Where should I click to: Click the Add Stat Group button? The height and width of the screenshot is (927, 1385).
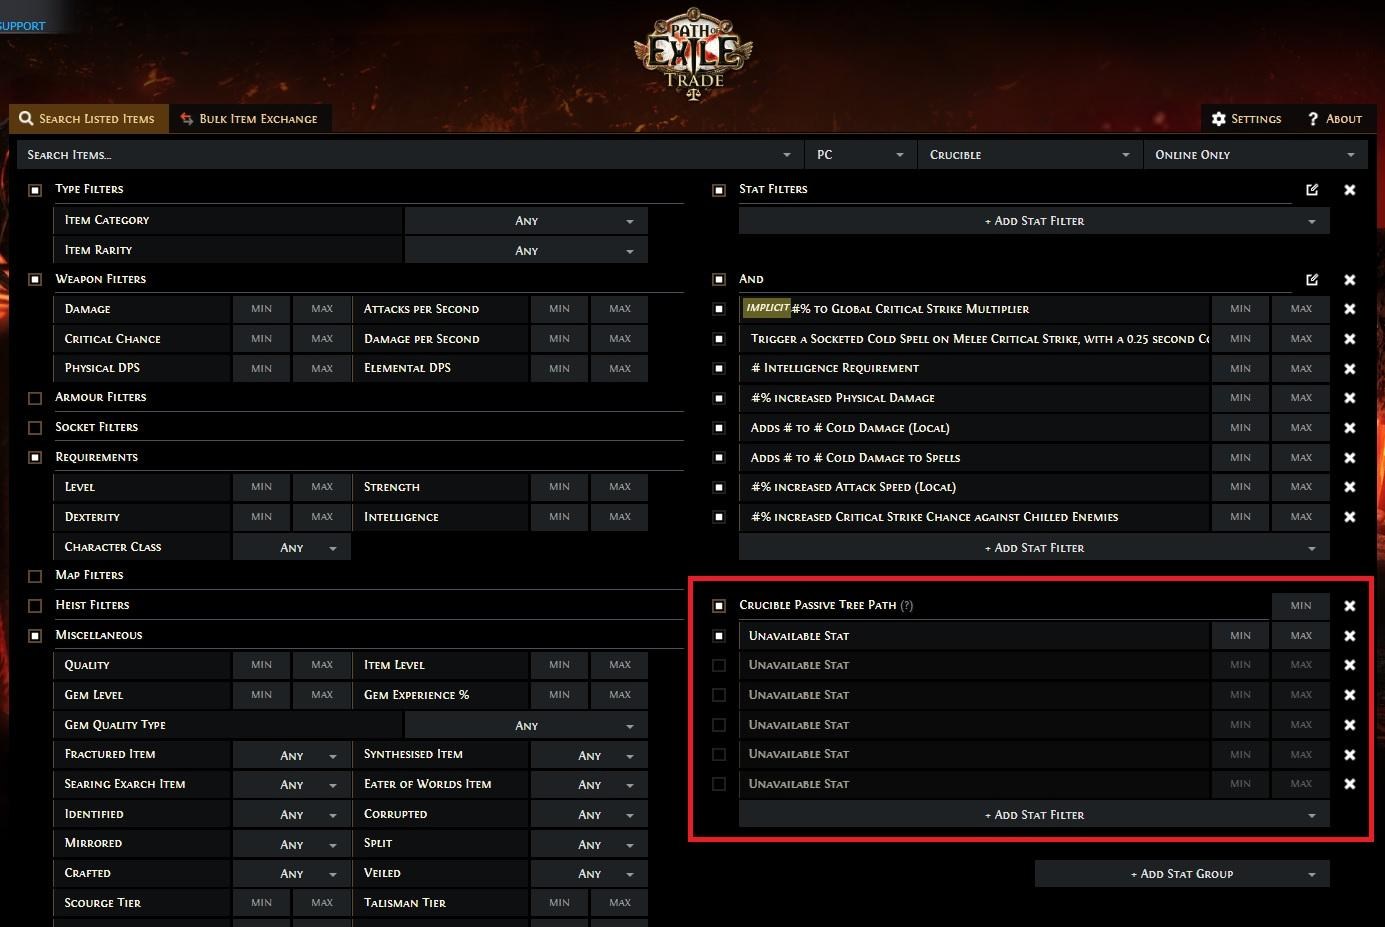coord(1181,874)
